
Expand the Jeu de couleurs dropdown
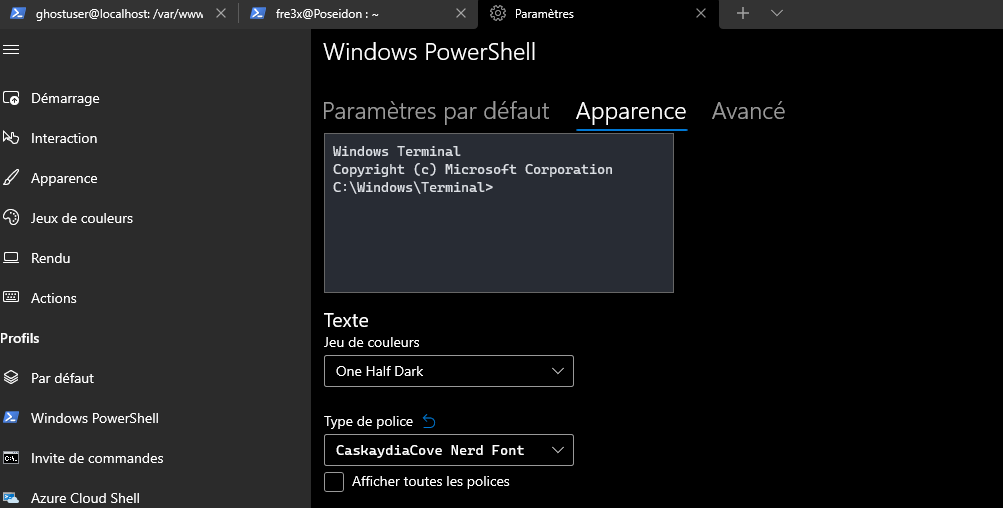448,371
